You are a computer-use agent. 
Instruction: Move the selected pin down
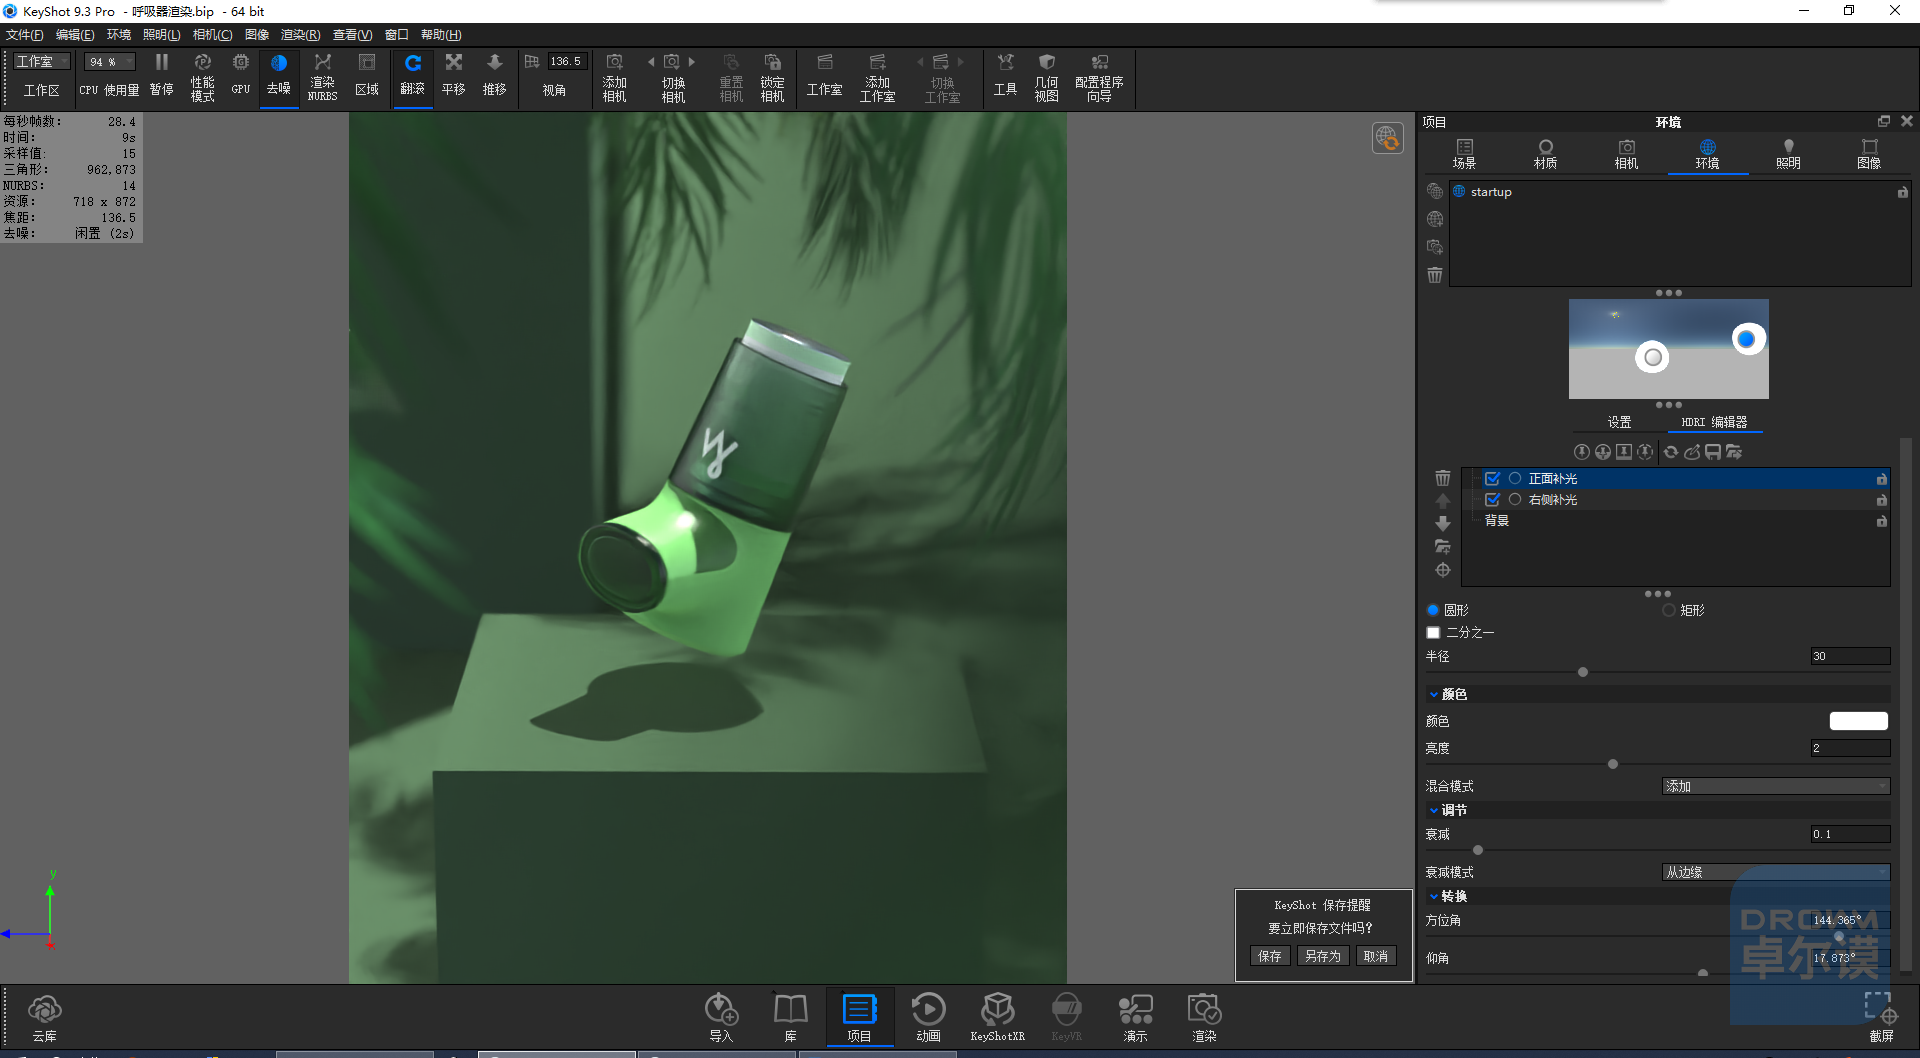(x=1443, y=523)
